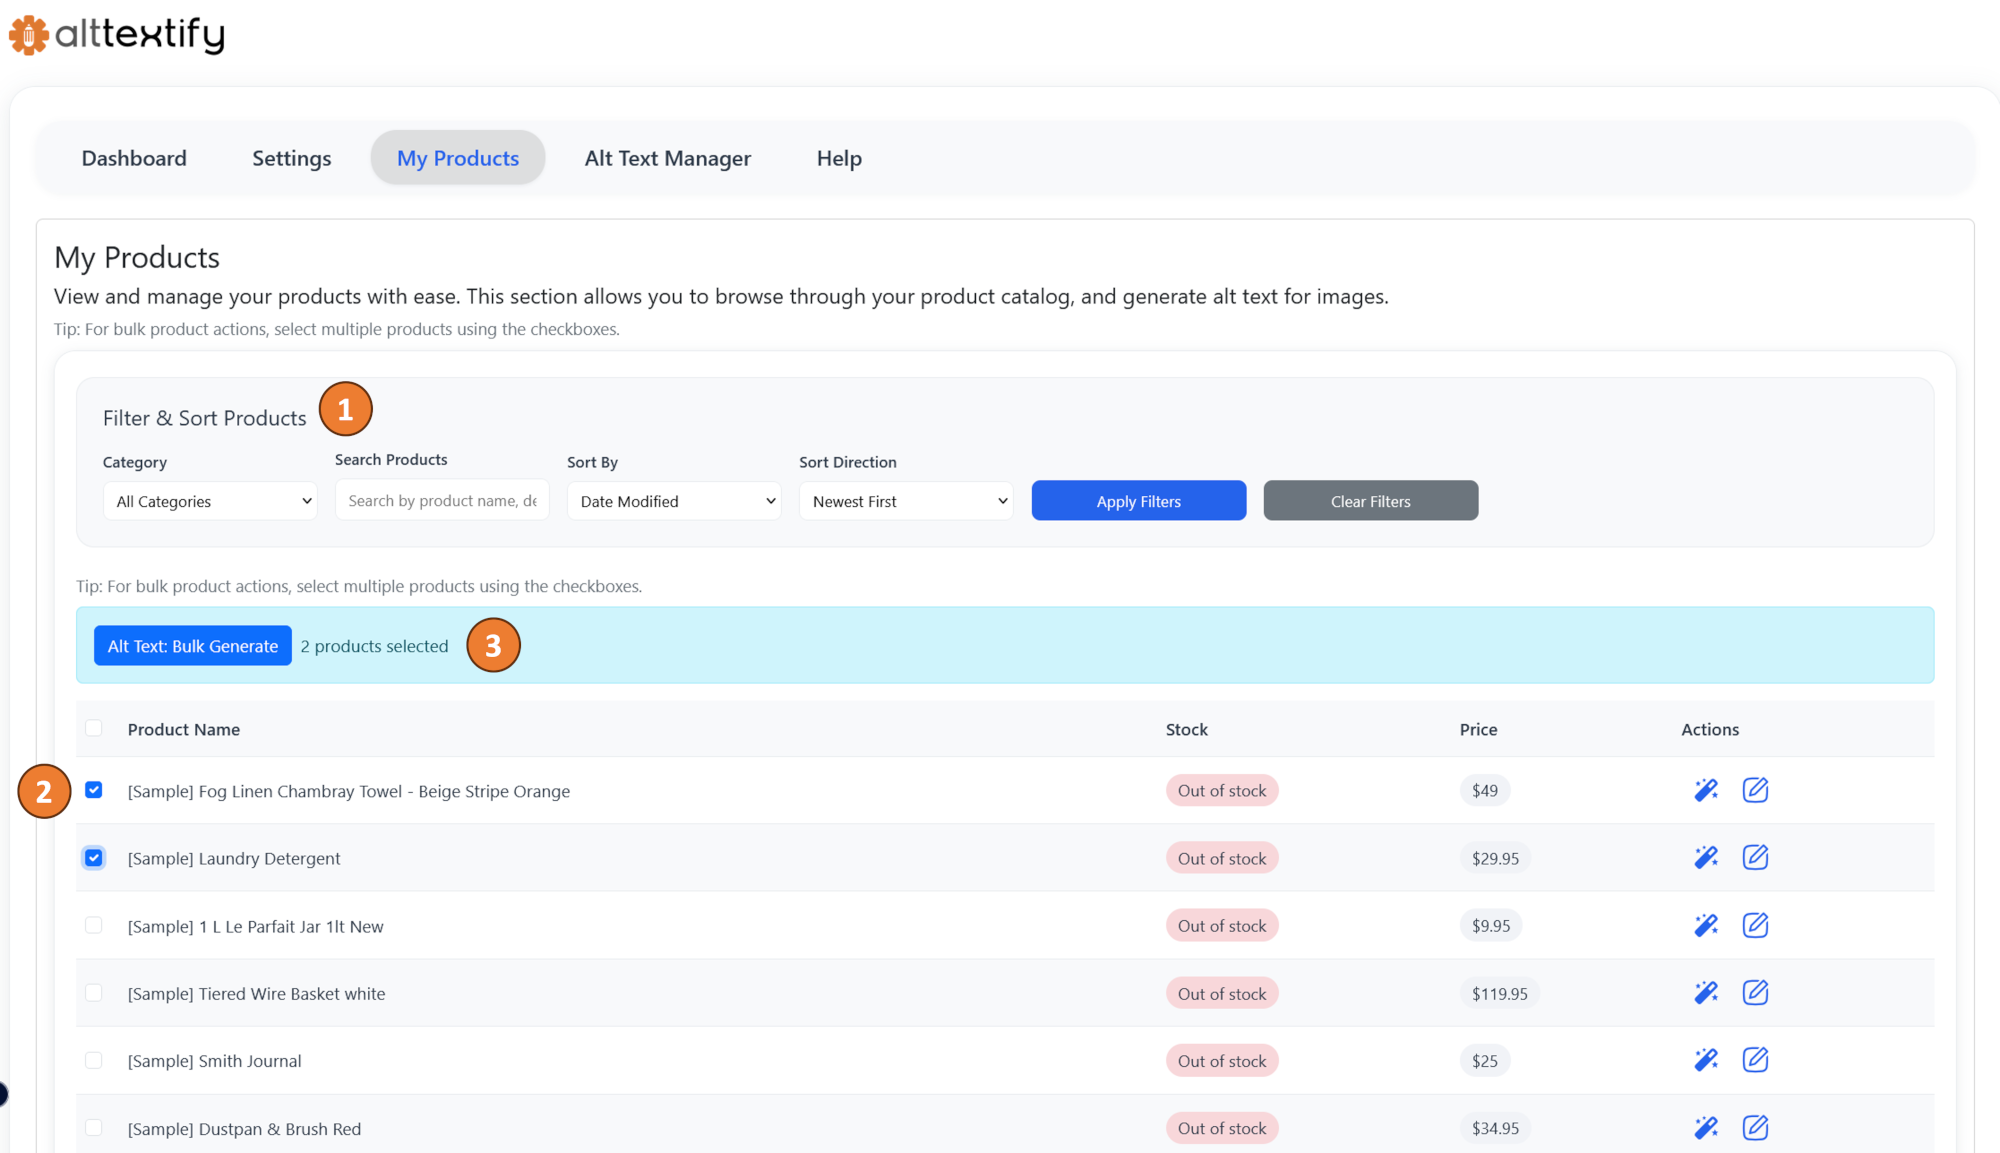Click the Out of stock badge for Laundry Detergent

click(1221, 857)
